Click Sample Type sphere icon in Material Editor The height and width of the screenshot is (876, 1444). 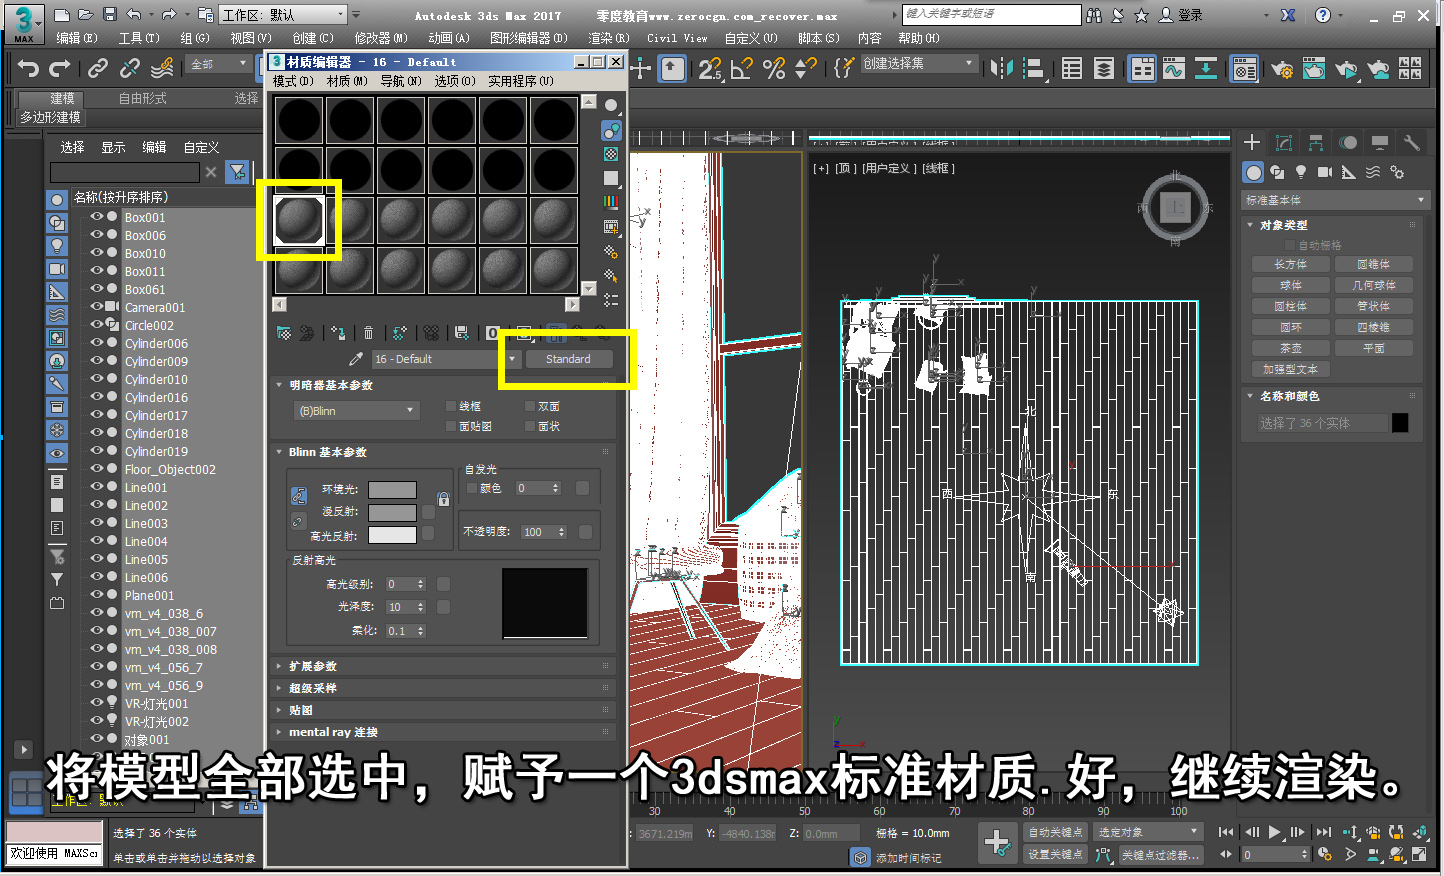click(x=611, y=106)
